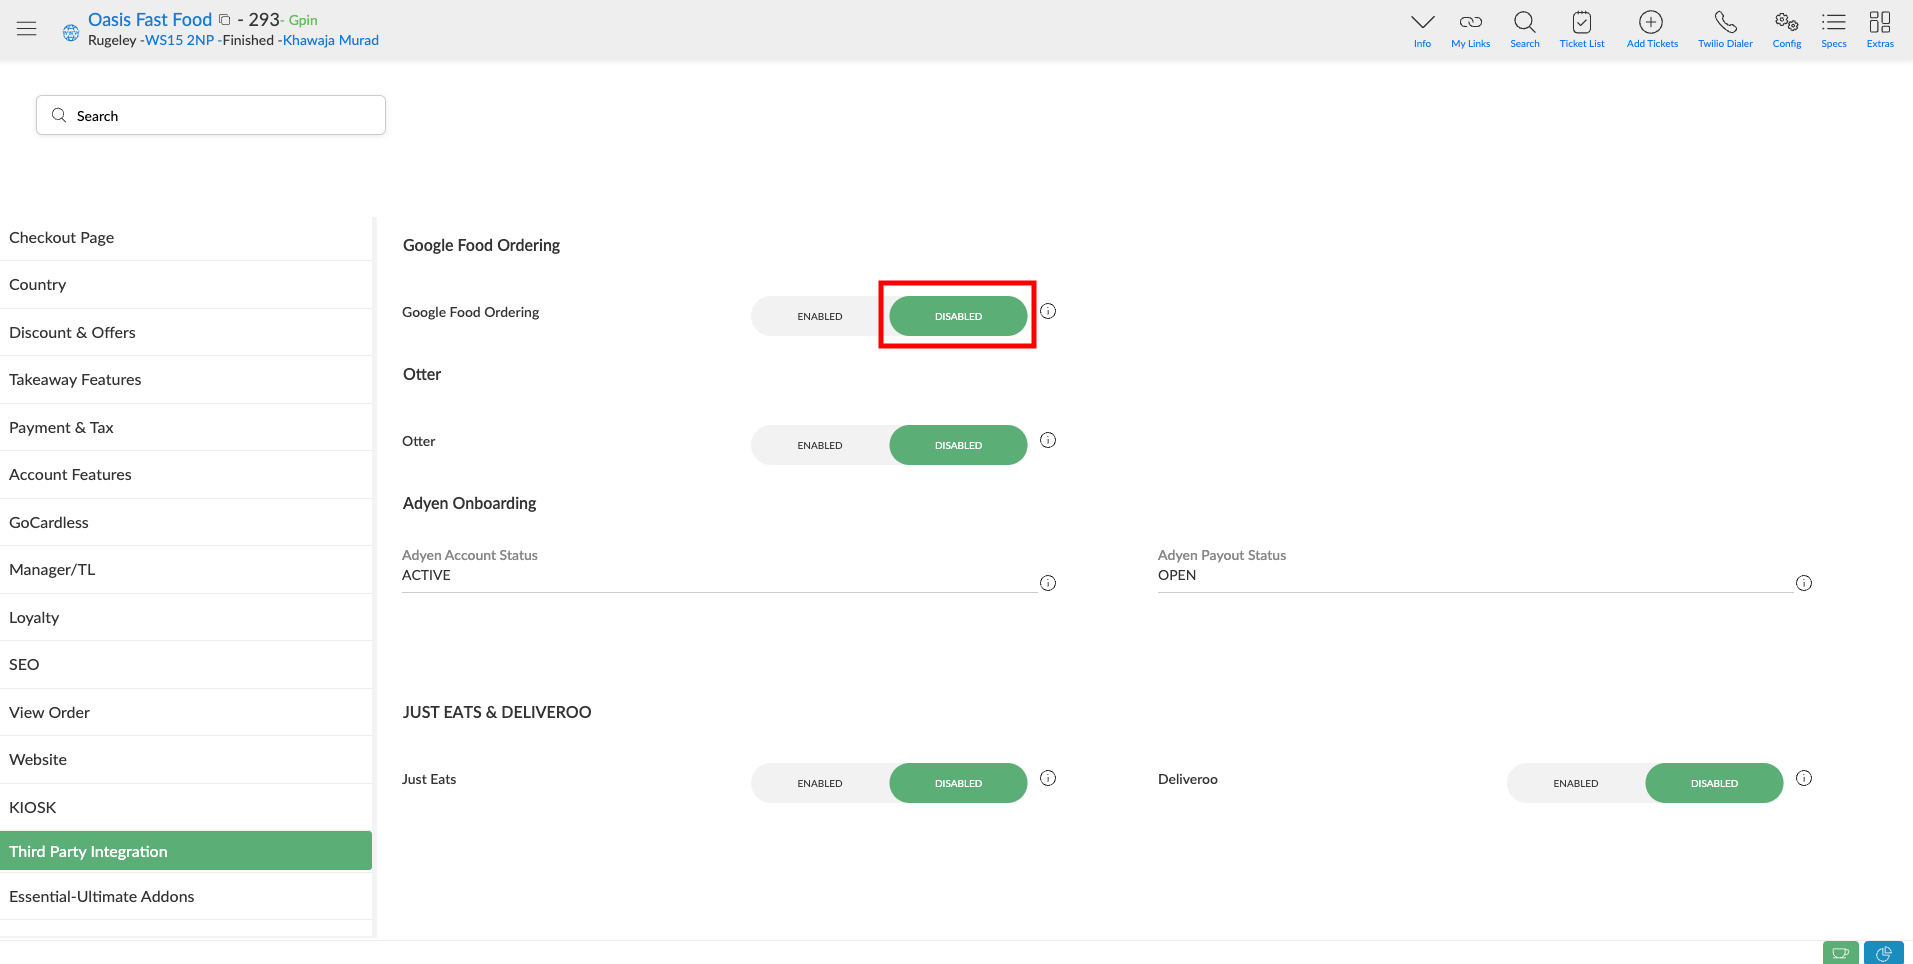
Task: Show the info tooltip for Just Eats
Action: pos(1048,778)
